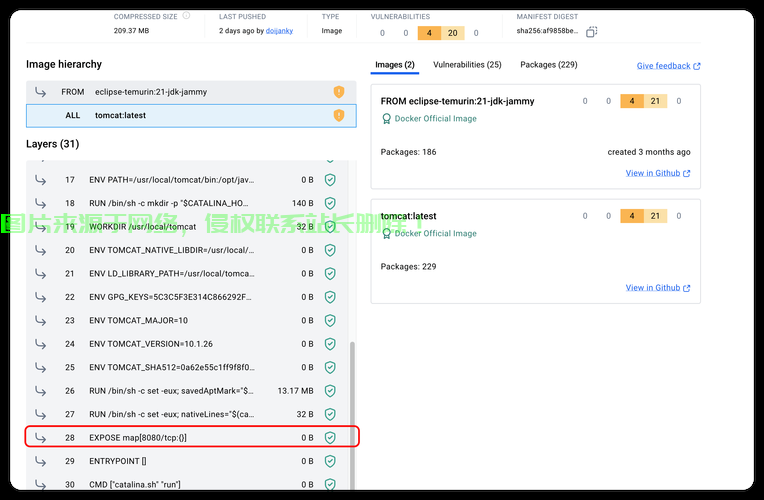Click the green shield for layer 25
Image resolution: width=764 pixels, height=500 pixels.
330,367
